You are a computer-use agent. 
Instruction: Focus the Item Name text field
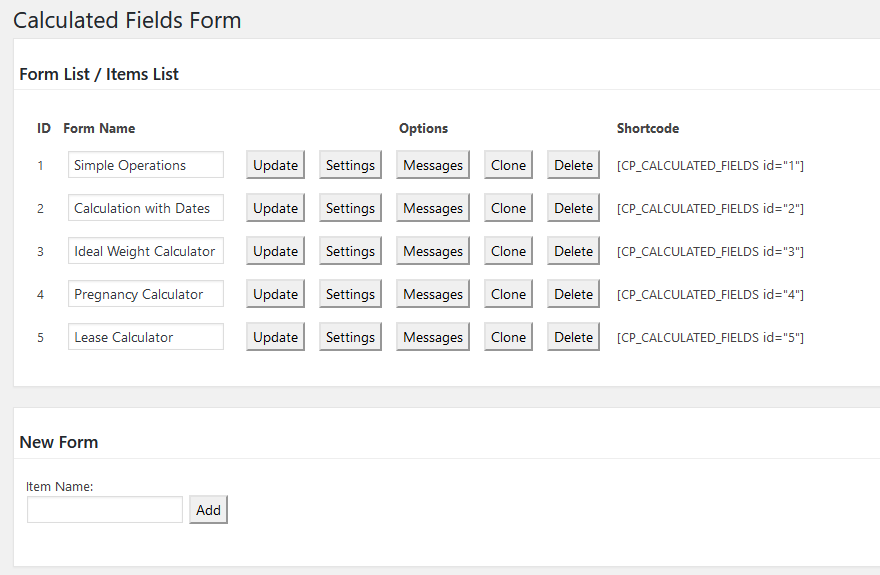point(105,510)
